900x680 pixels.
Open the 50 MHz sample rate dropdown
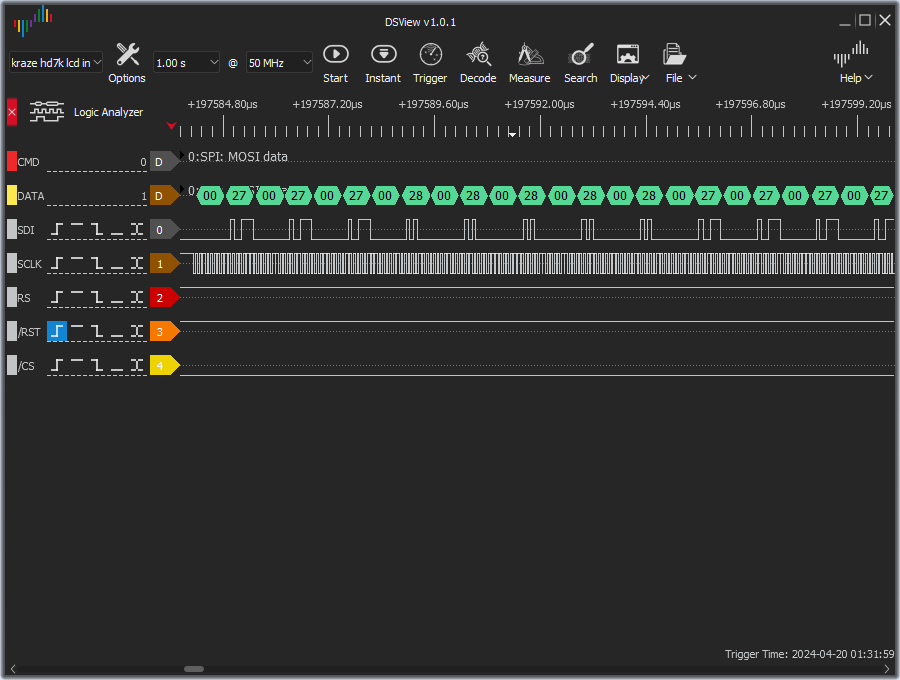pos(279,63)
